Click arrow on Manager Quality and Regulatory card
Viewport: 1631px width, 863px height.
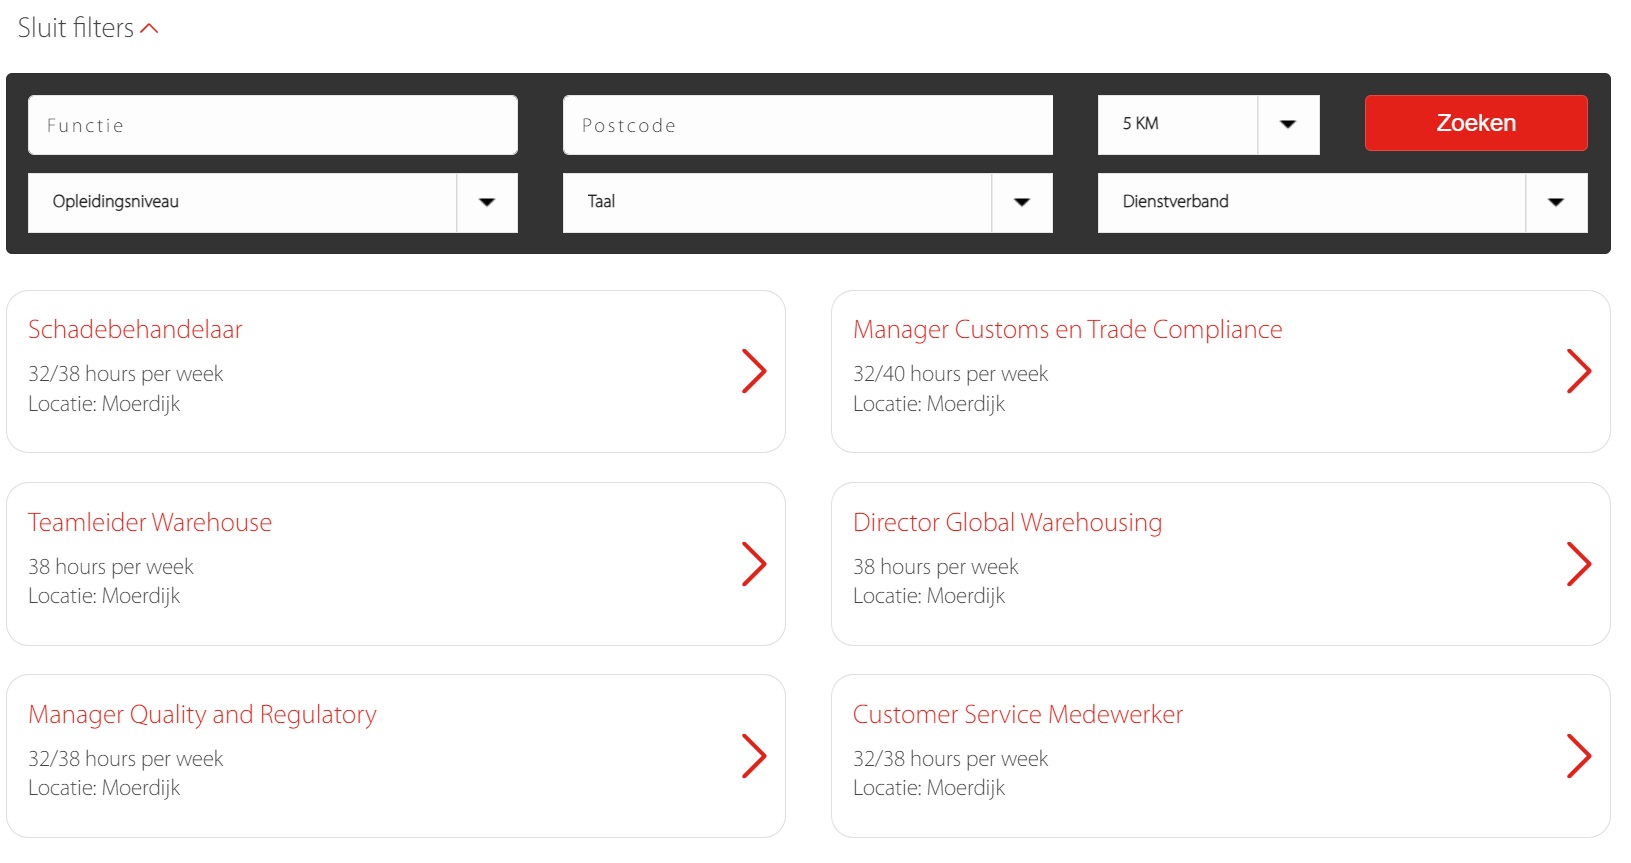point(753,756)
